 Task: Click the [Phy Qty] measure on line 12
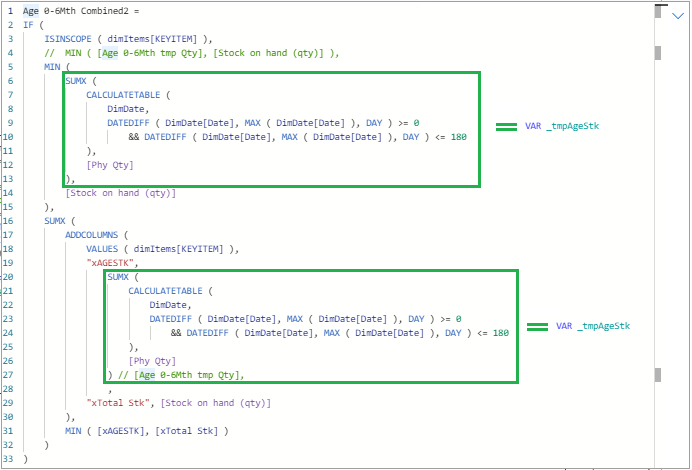point(110,164)
